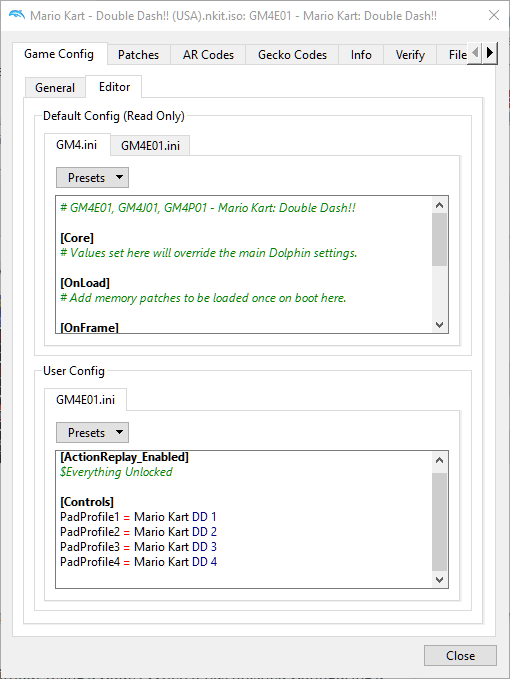Open Presets dropdown in User Config
Viewport: 510px width, 679px height.
pyautogui.click(x=92, y=433)
